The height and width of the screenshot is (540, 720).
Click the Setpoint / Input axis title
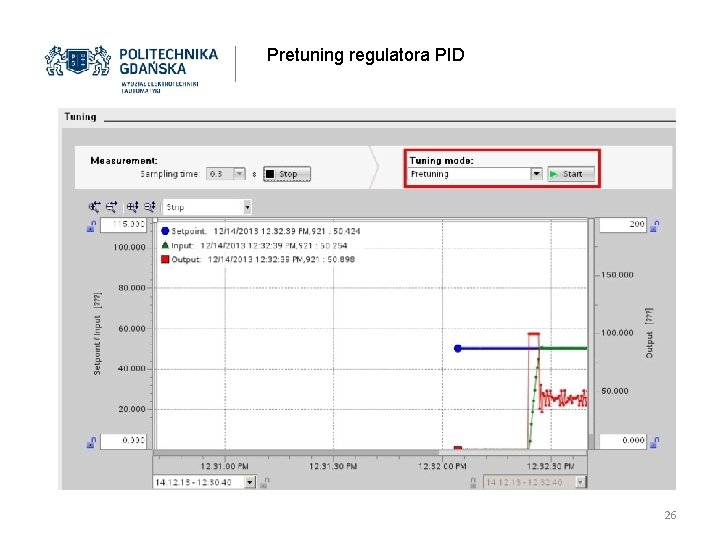click(97, 334)
